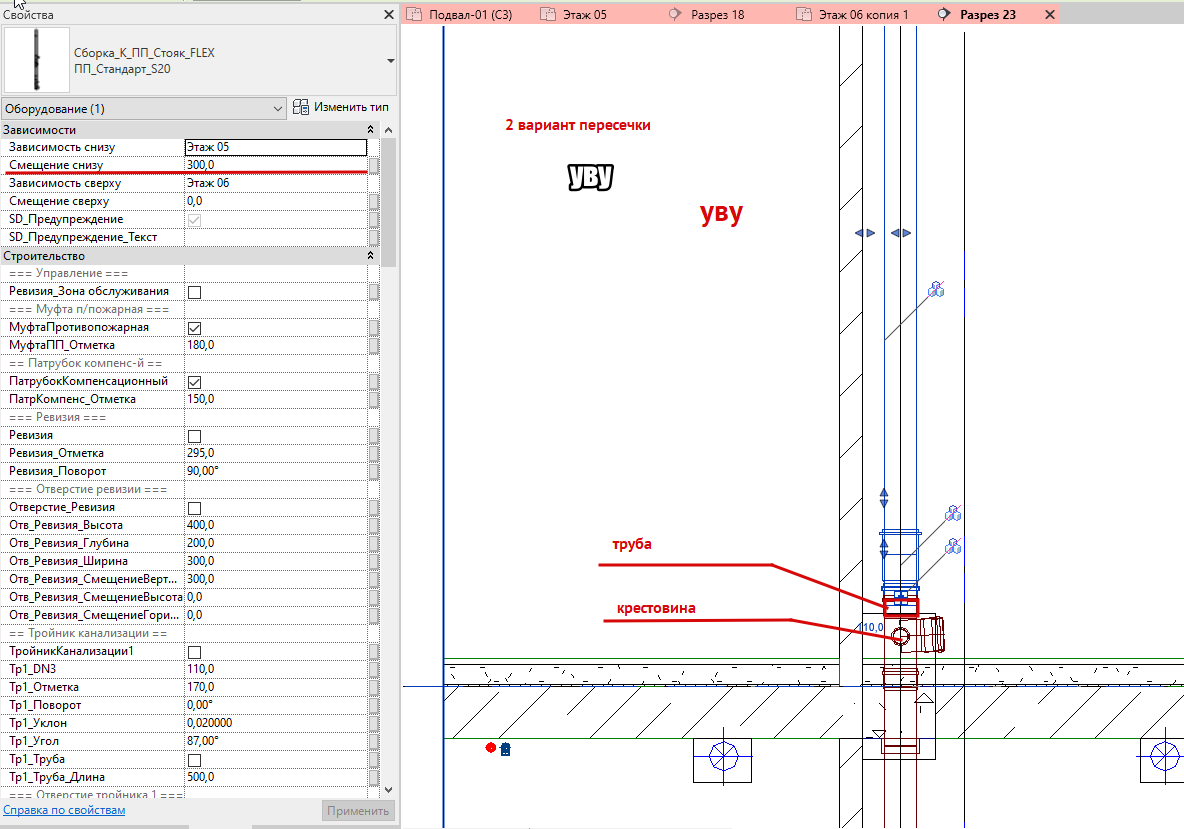Image resolution: width=1184 pixels, height=829 pixels.
Task: Click the properties panel scrollbar thumb
Action: [388, 202]
